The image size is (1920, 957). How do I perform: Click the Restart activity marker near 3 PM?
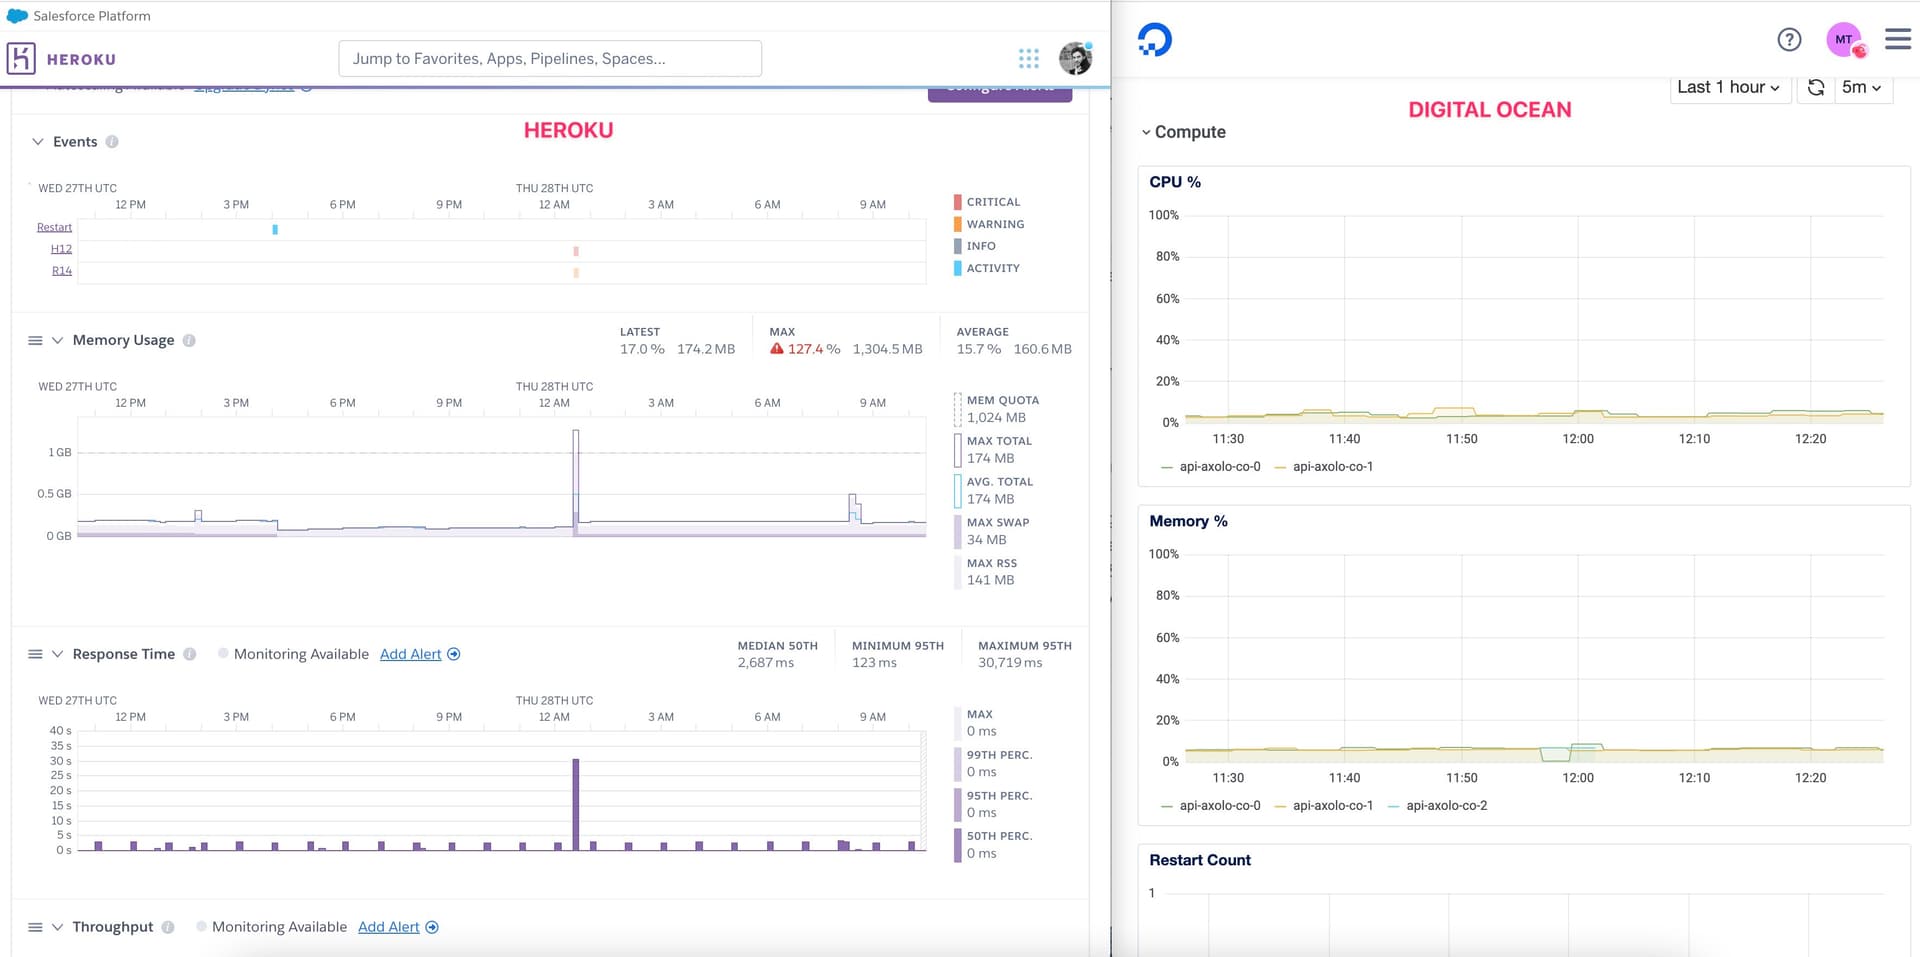pos(275,229)
